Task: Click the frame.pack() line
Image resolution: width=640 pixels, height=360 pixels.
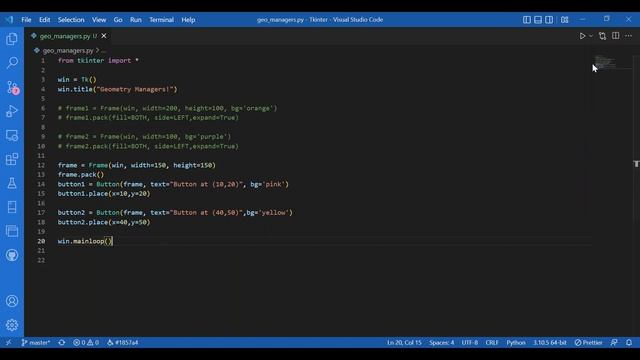Action: 81,175
